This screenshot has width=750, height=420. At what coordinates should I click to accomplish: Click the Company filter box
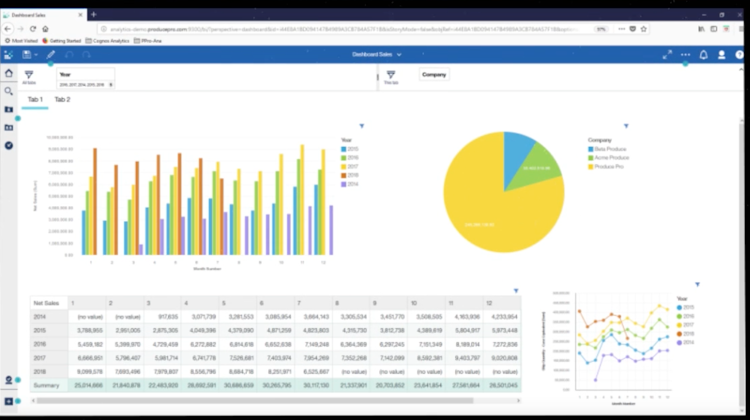tap(434, 75)
